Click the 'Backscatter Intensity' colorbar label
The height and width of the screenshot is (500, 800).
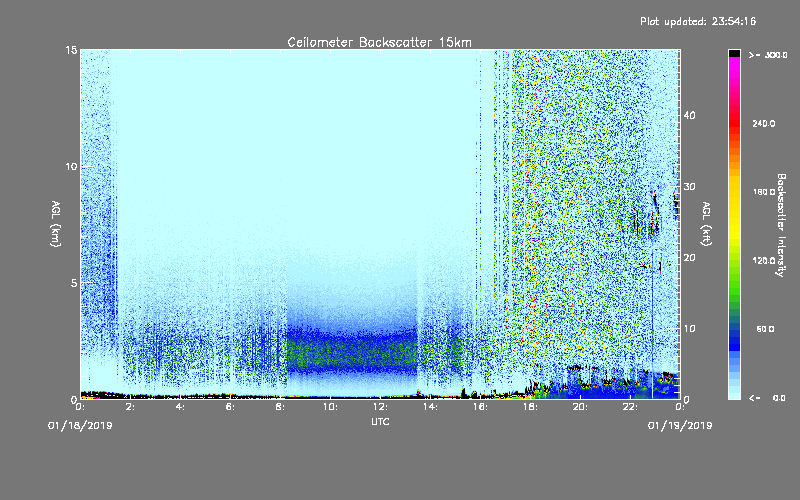tap(781, 225)
